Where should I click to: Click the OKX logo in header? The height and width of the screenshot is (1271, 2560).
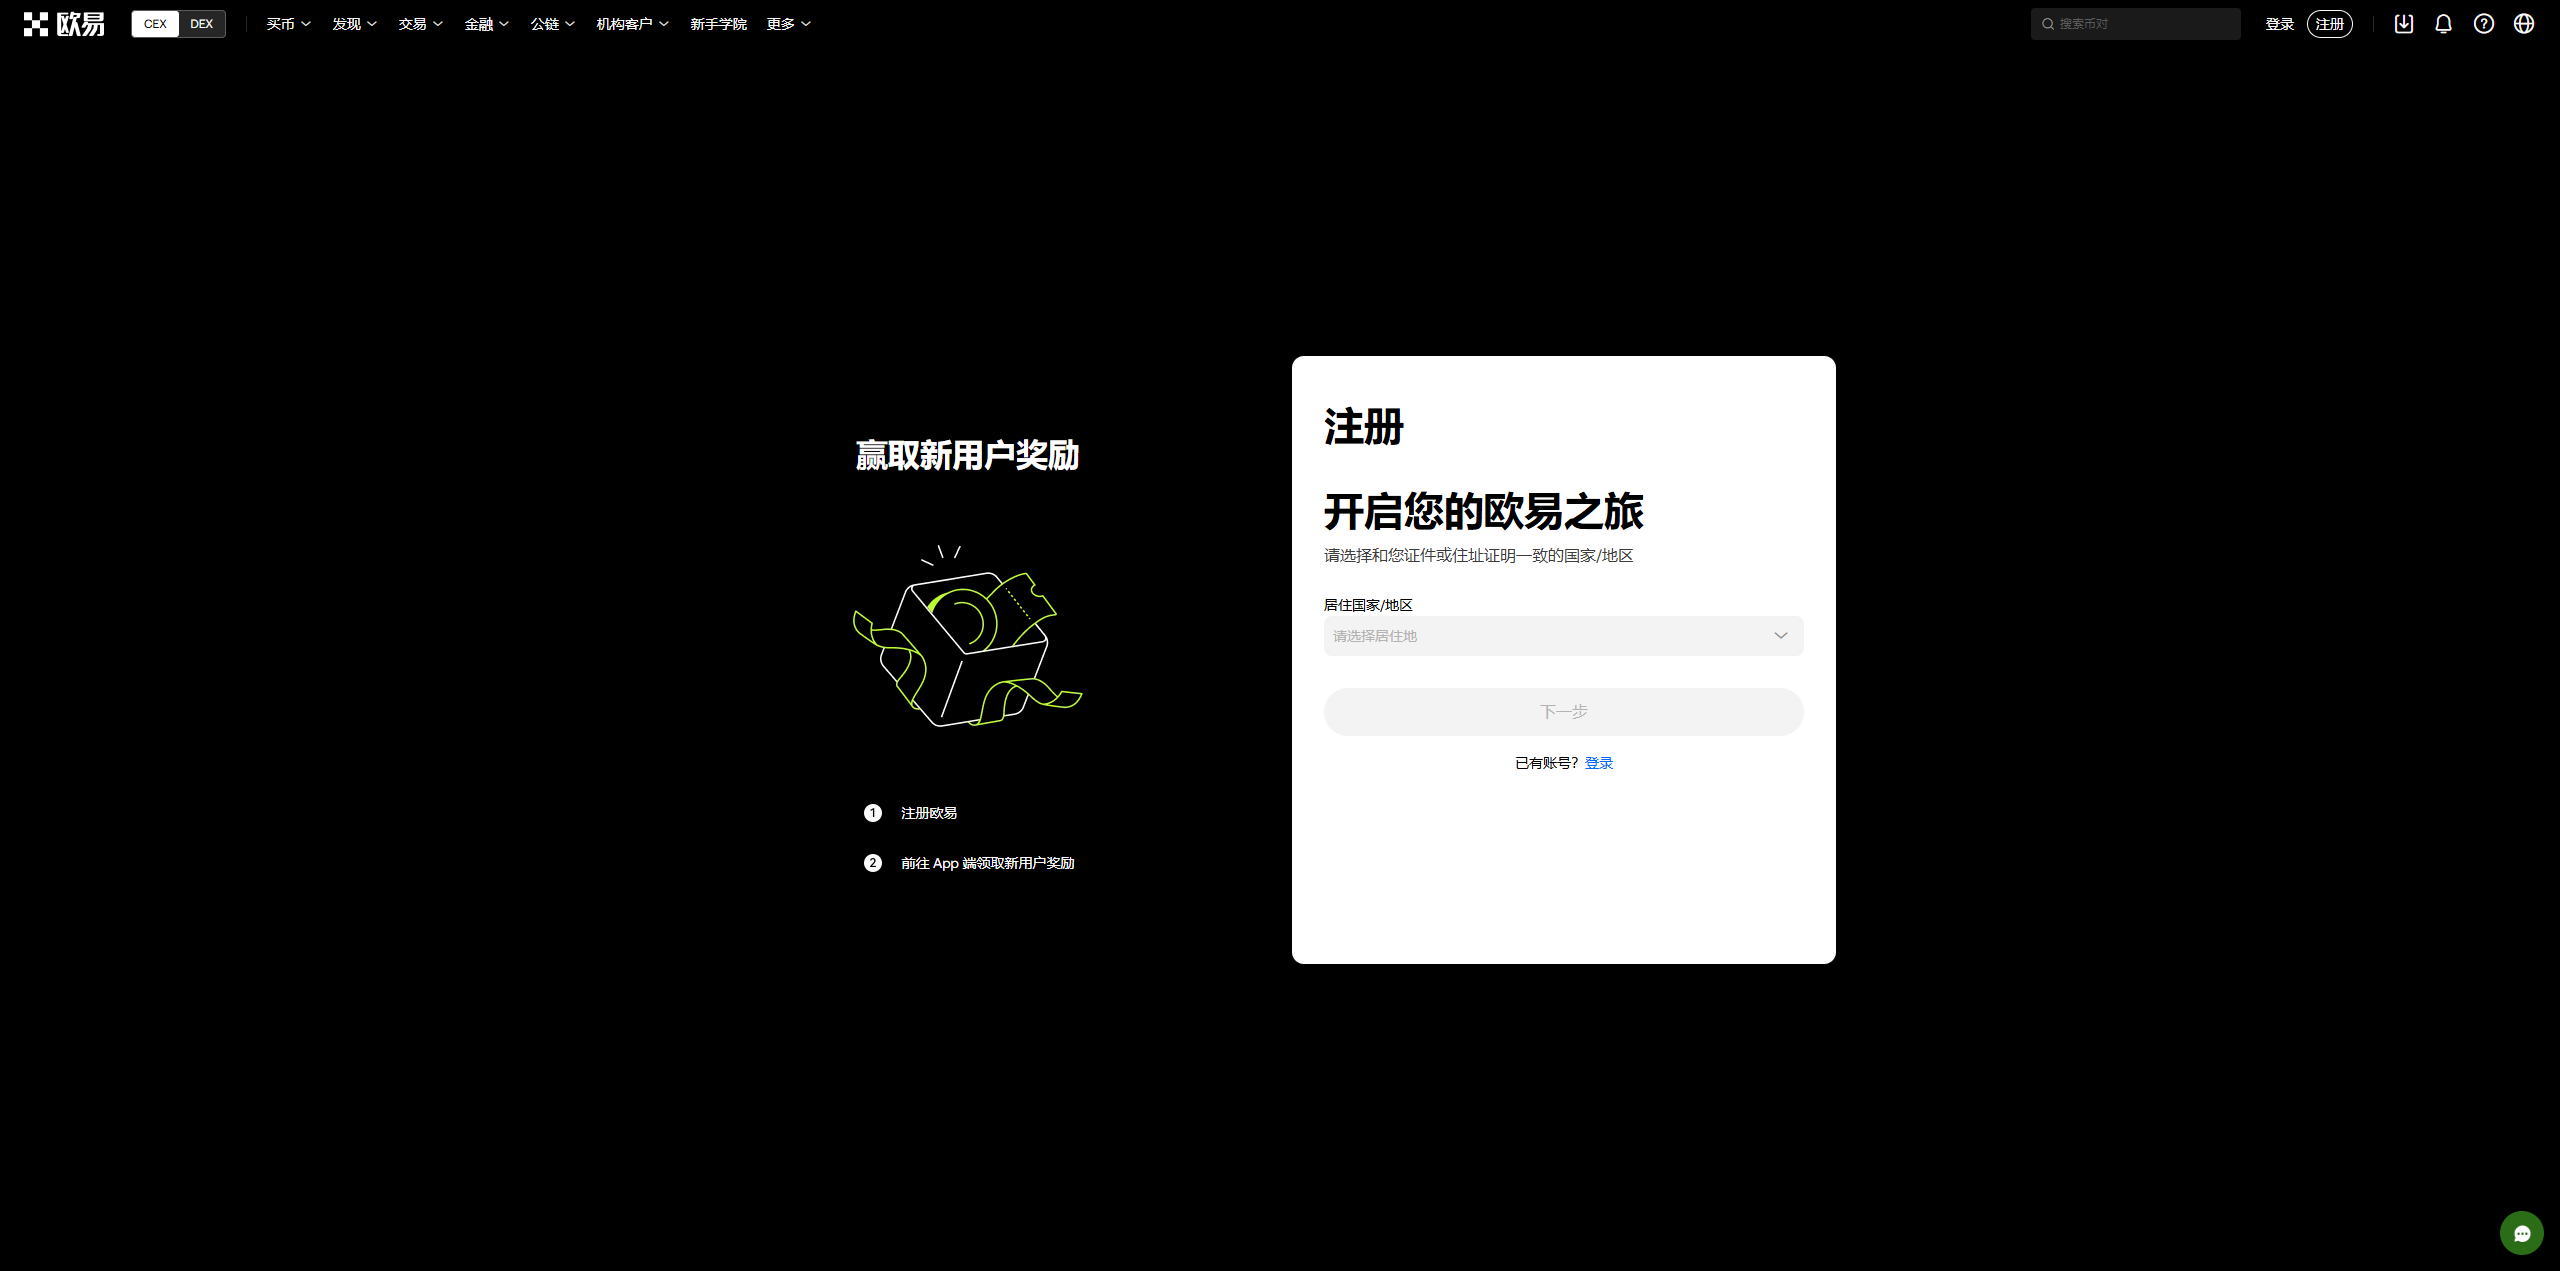pyautogui.click(x=64, y=24)
